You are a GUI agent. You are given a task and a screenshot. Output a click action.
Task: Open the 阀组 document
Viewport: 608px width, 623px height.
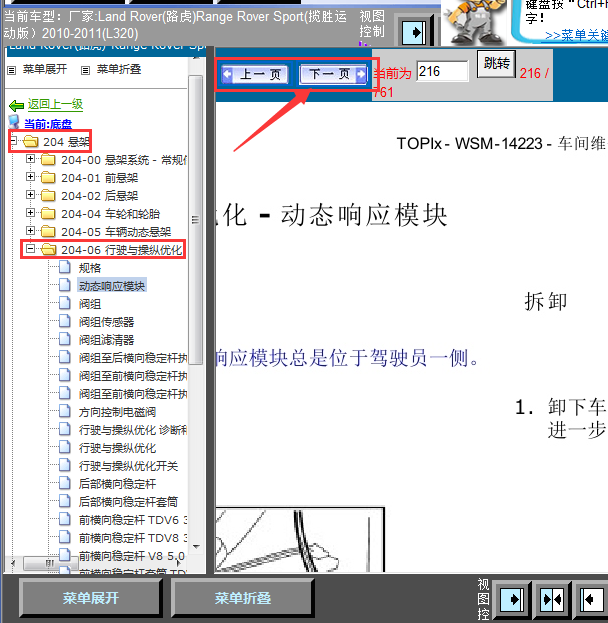point(90,304)
